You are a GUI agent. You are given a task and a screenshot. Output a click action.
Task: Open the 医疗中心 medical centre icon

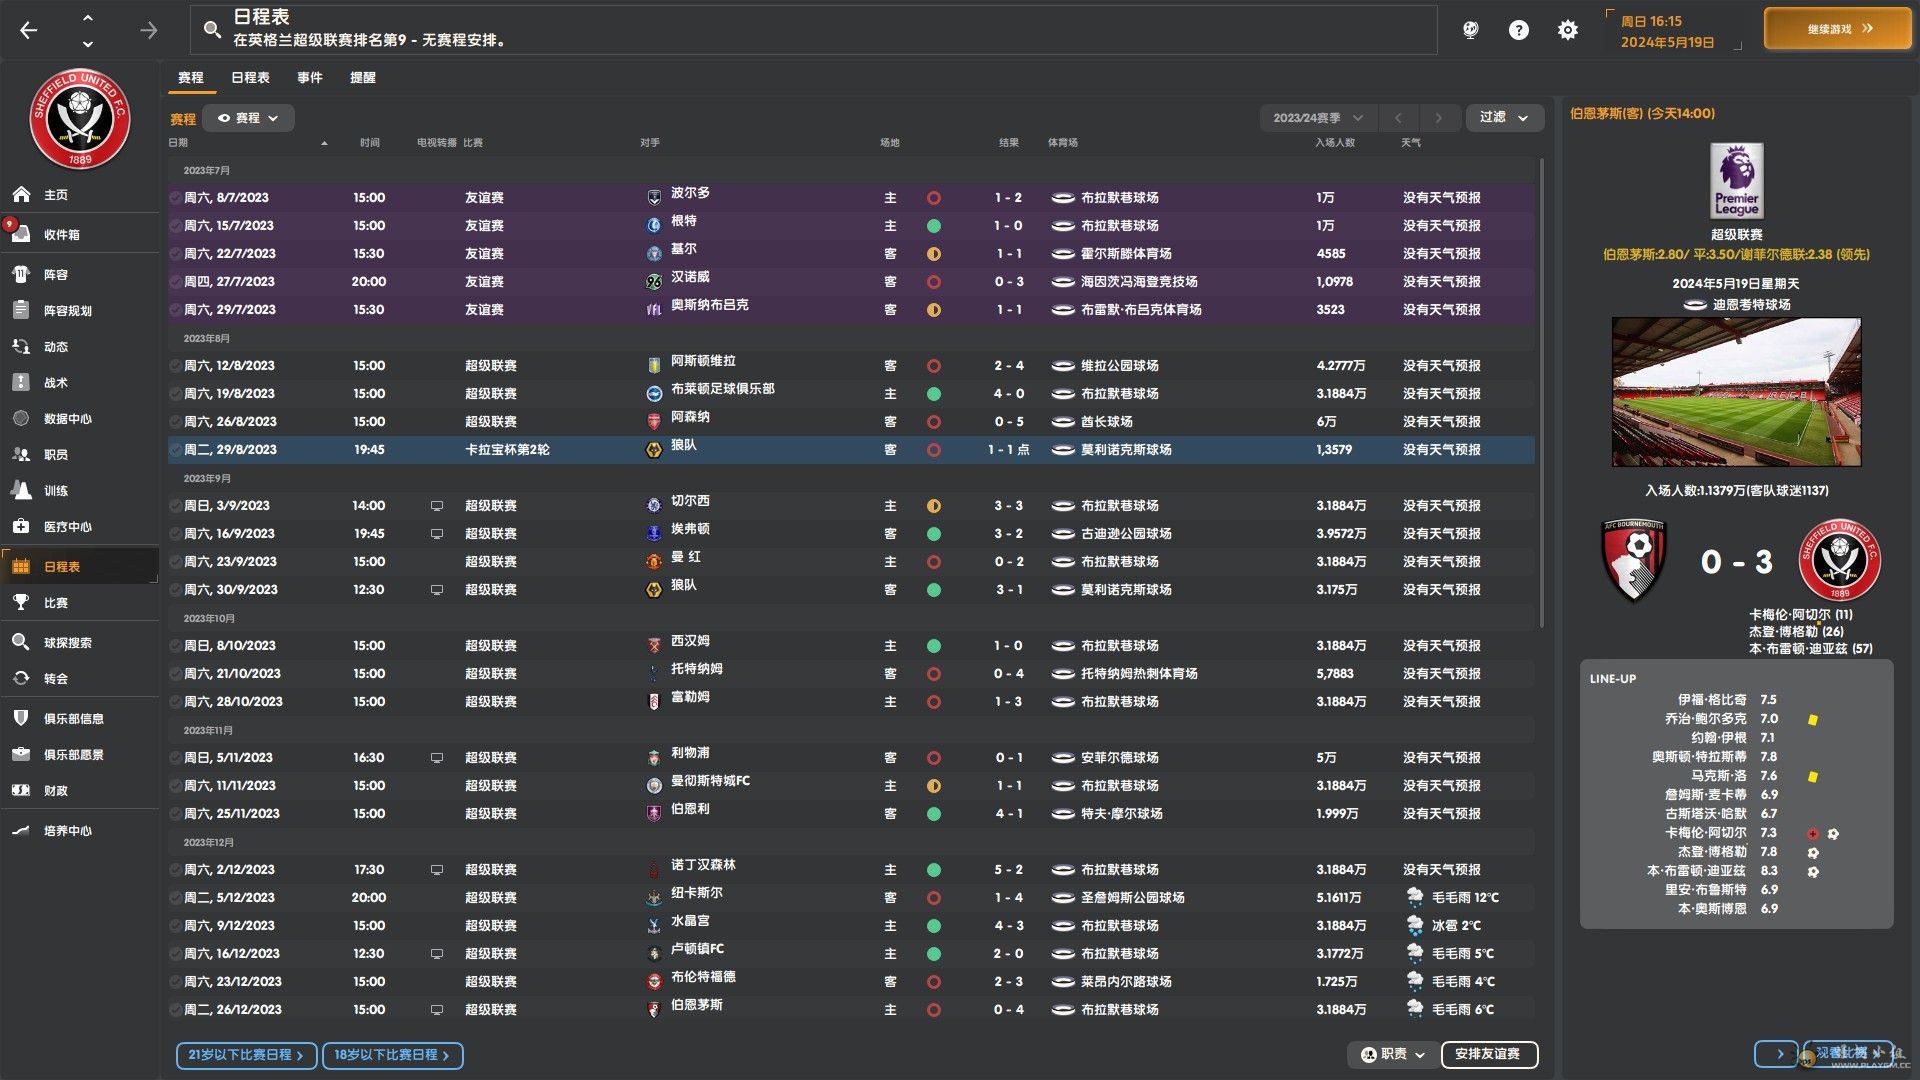21,526
